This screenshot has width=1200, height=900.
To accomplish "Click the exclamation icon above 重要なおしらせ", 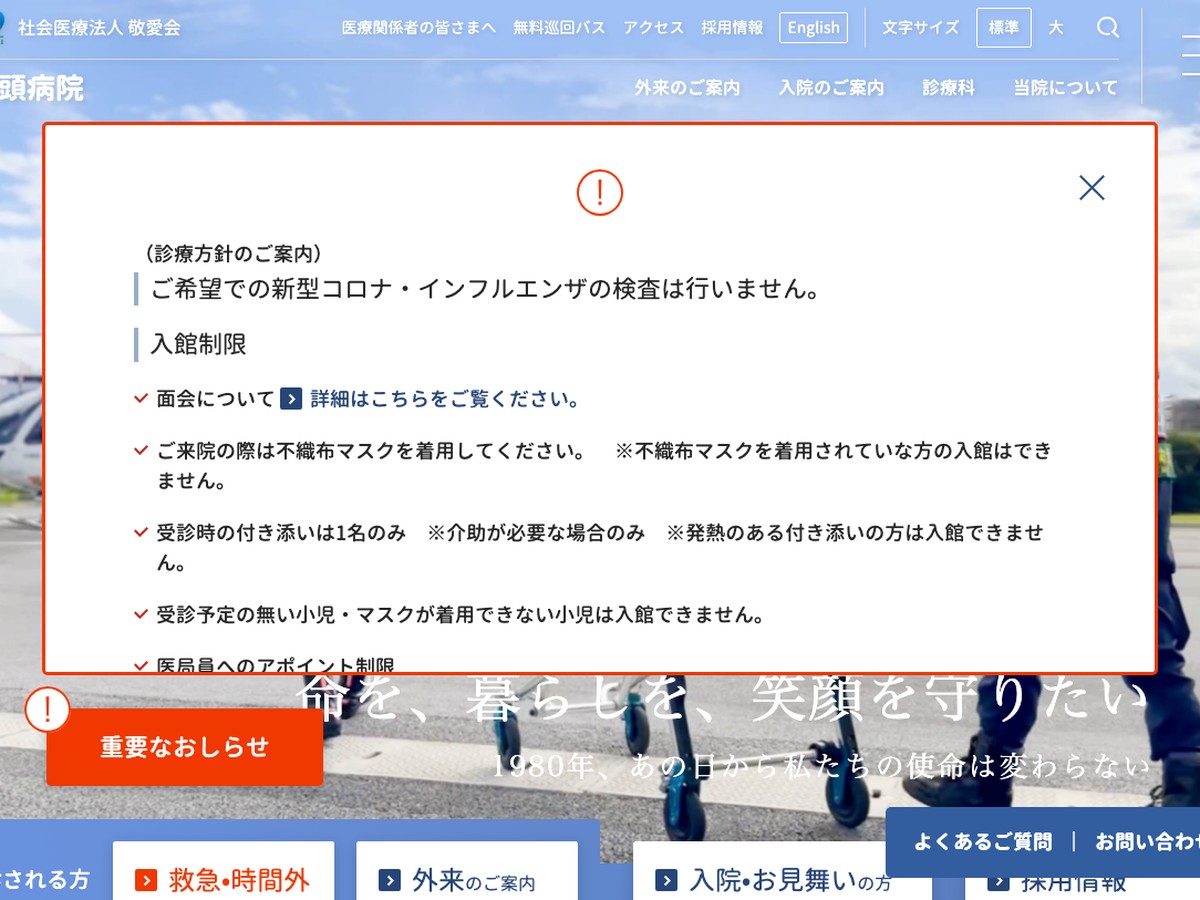I will click(x=47, y=710).
